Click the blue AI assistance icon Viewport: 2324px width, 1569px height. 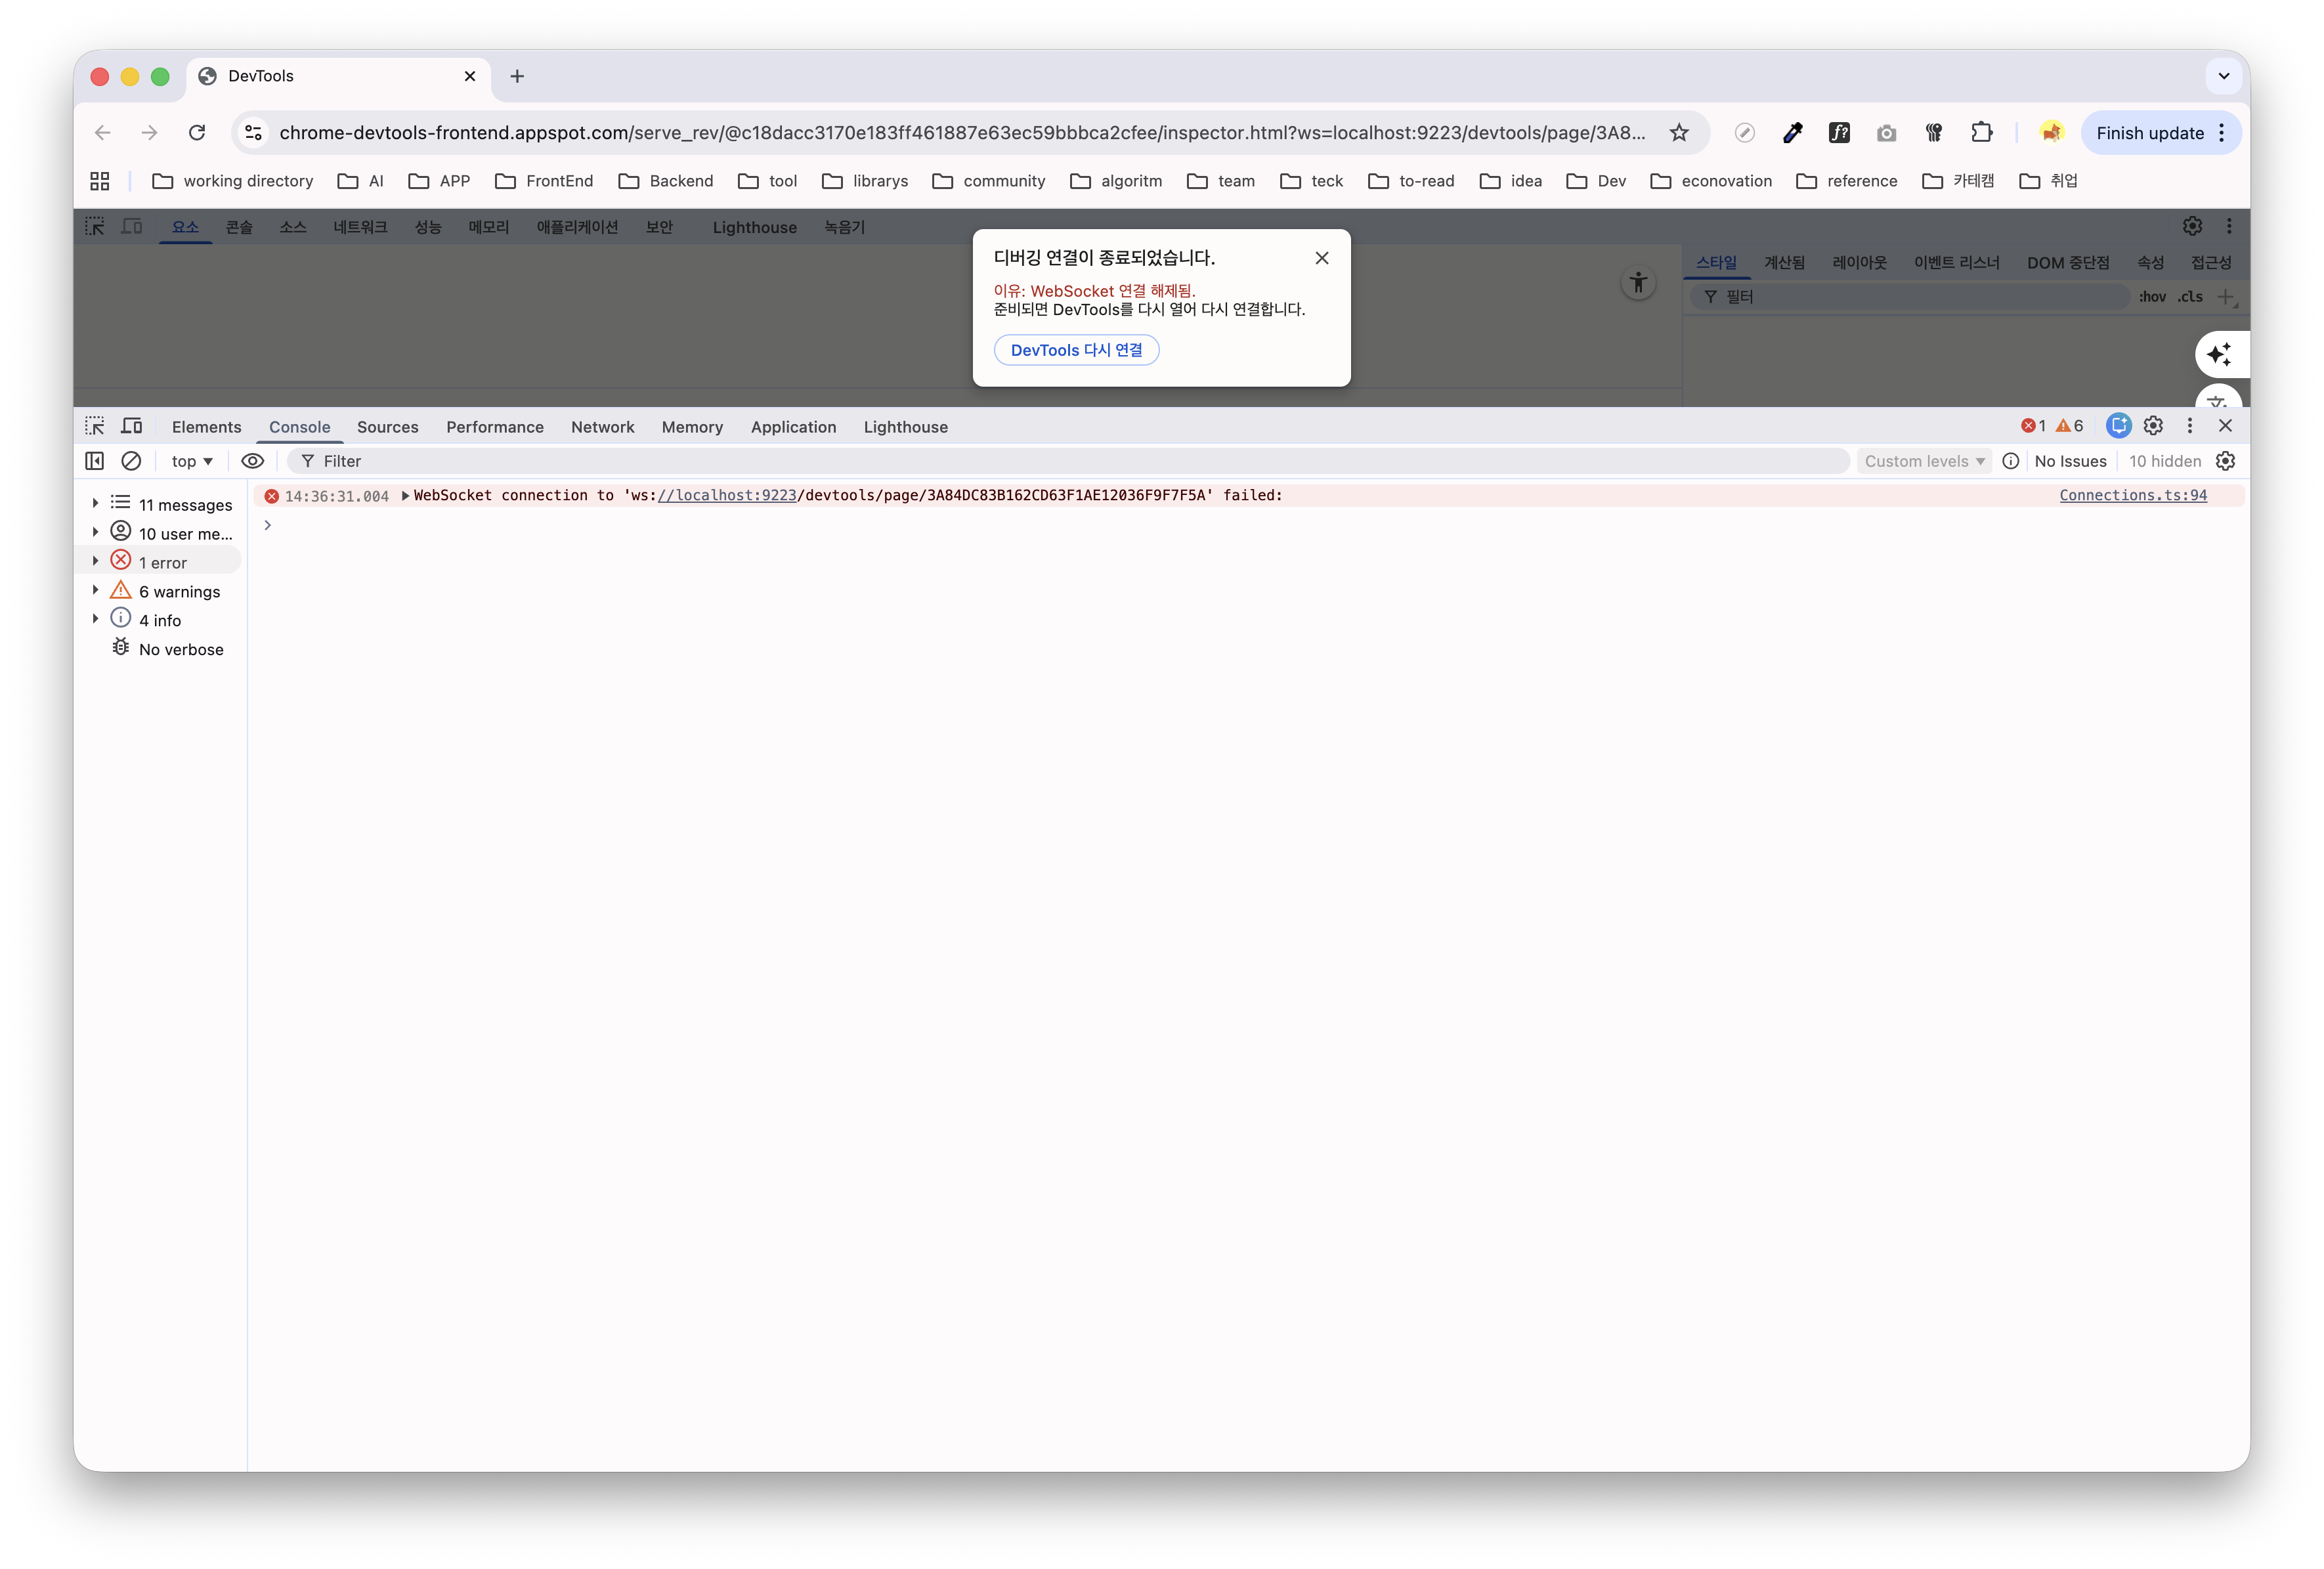coord(2118,426)
